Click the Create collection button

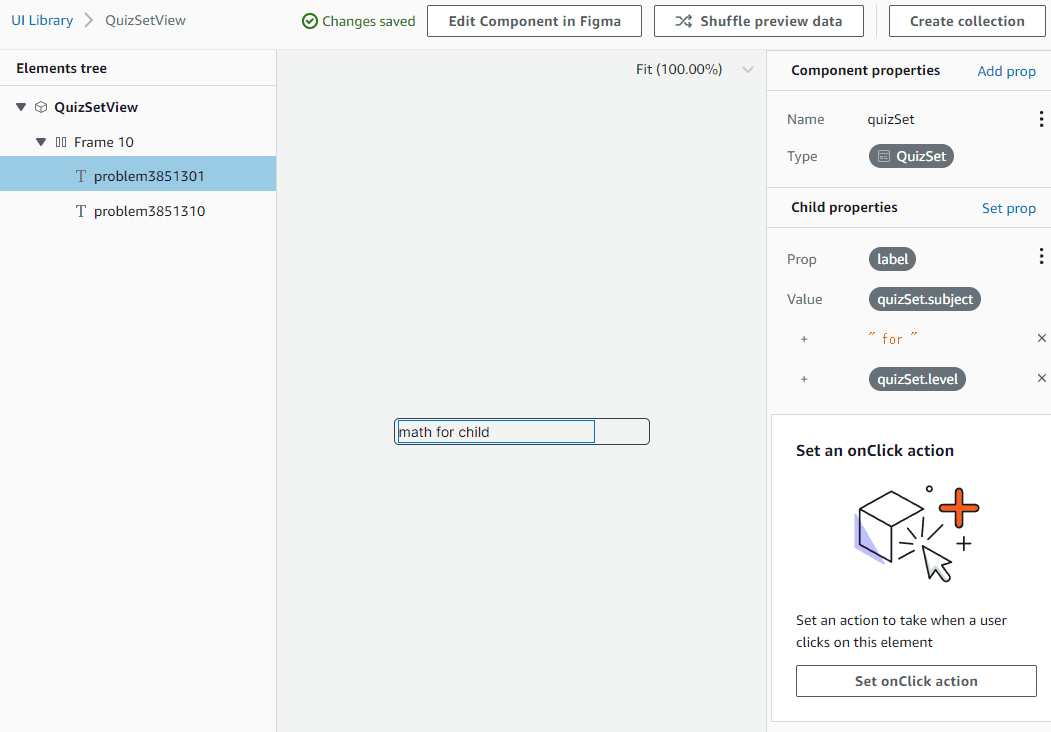[966, 21]
